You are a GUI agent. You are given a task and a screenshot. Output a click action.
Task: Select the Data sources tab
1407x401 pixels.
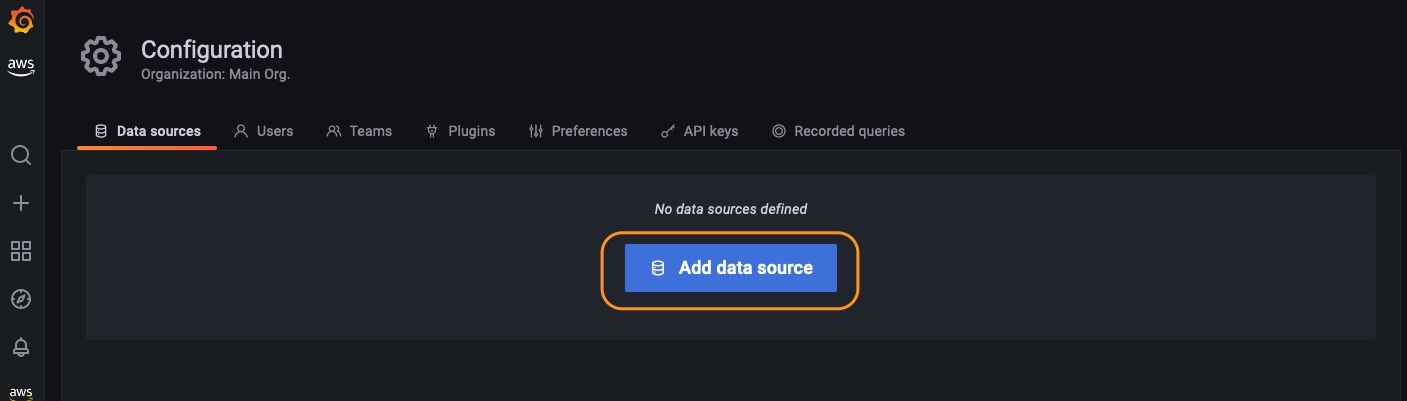click(147, 131)
